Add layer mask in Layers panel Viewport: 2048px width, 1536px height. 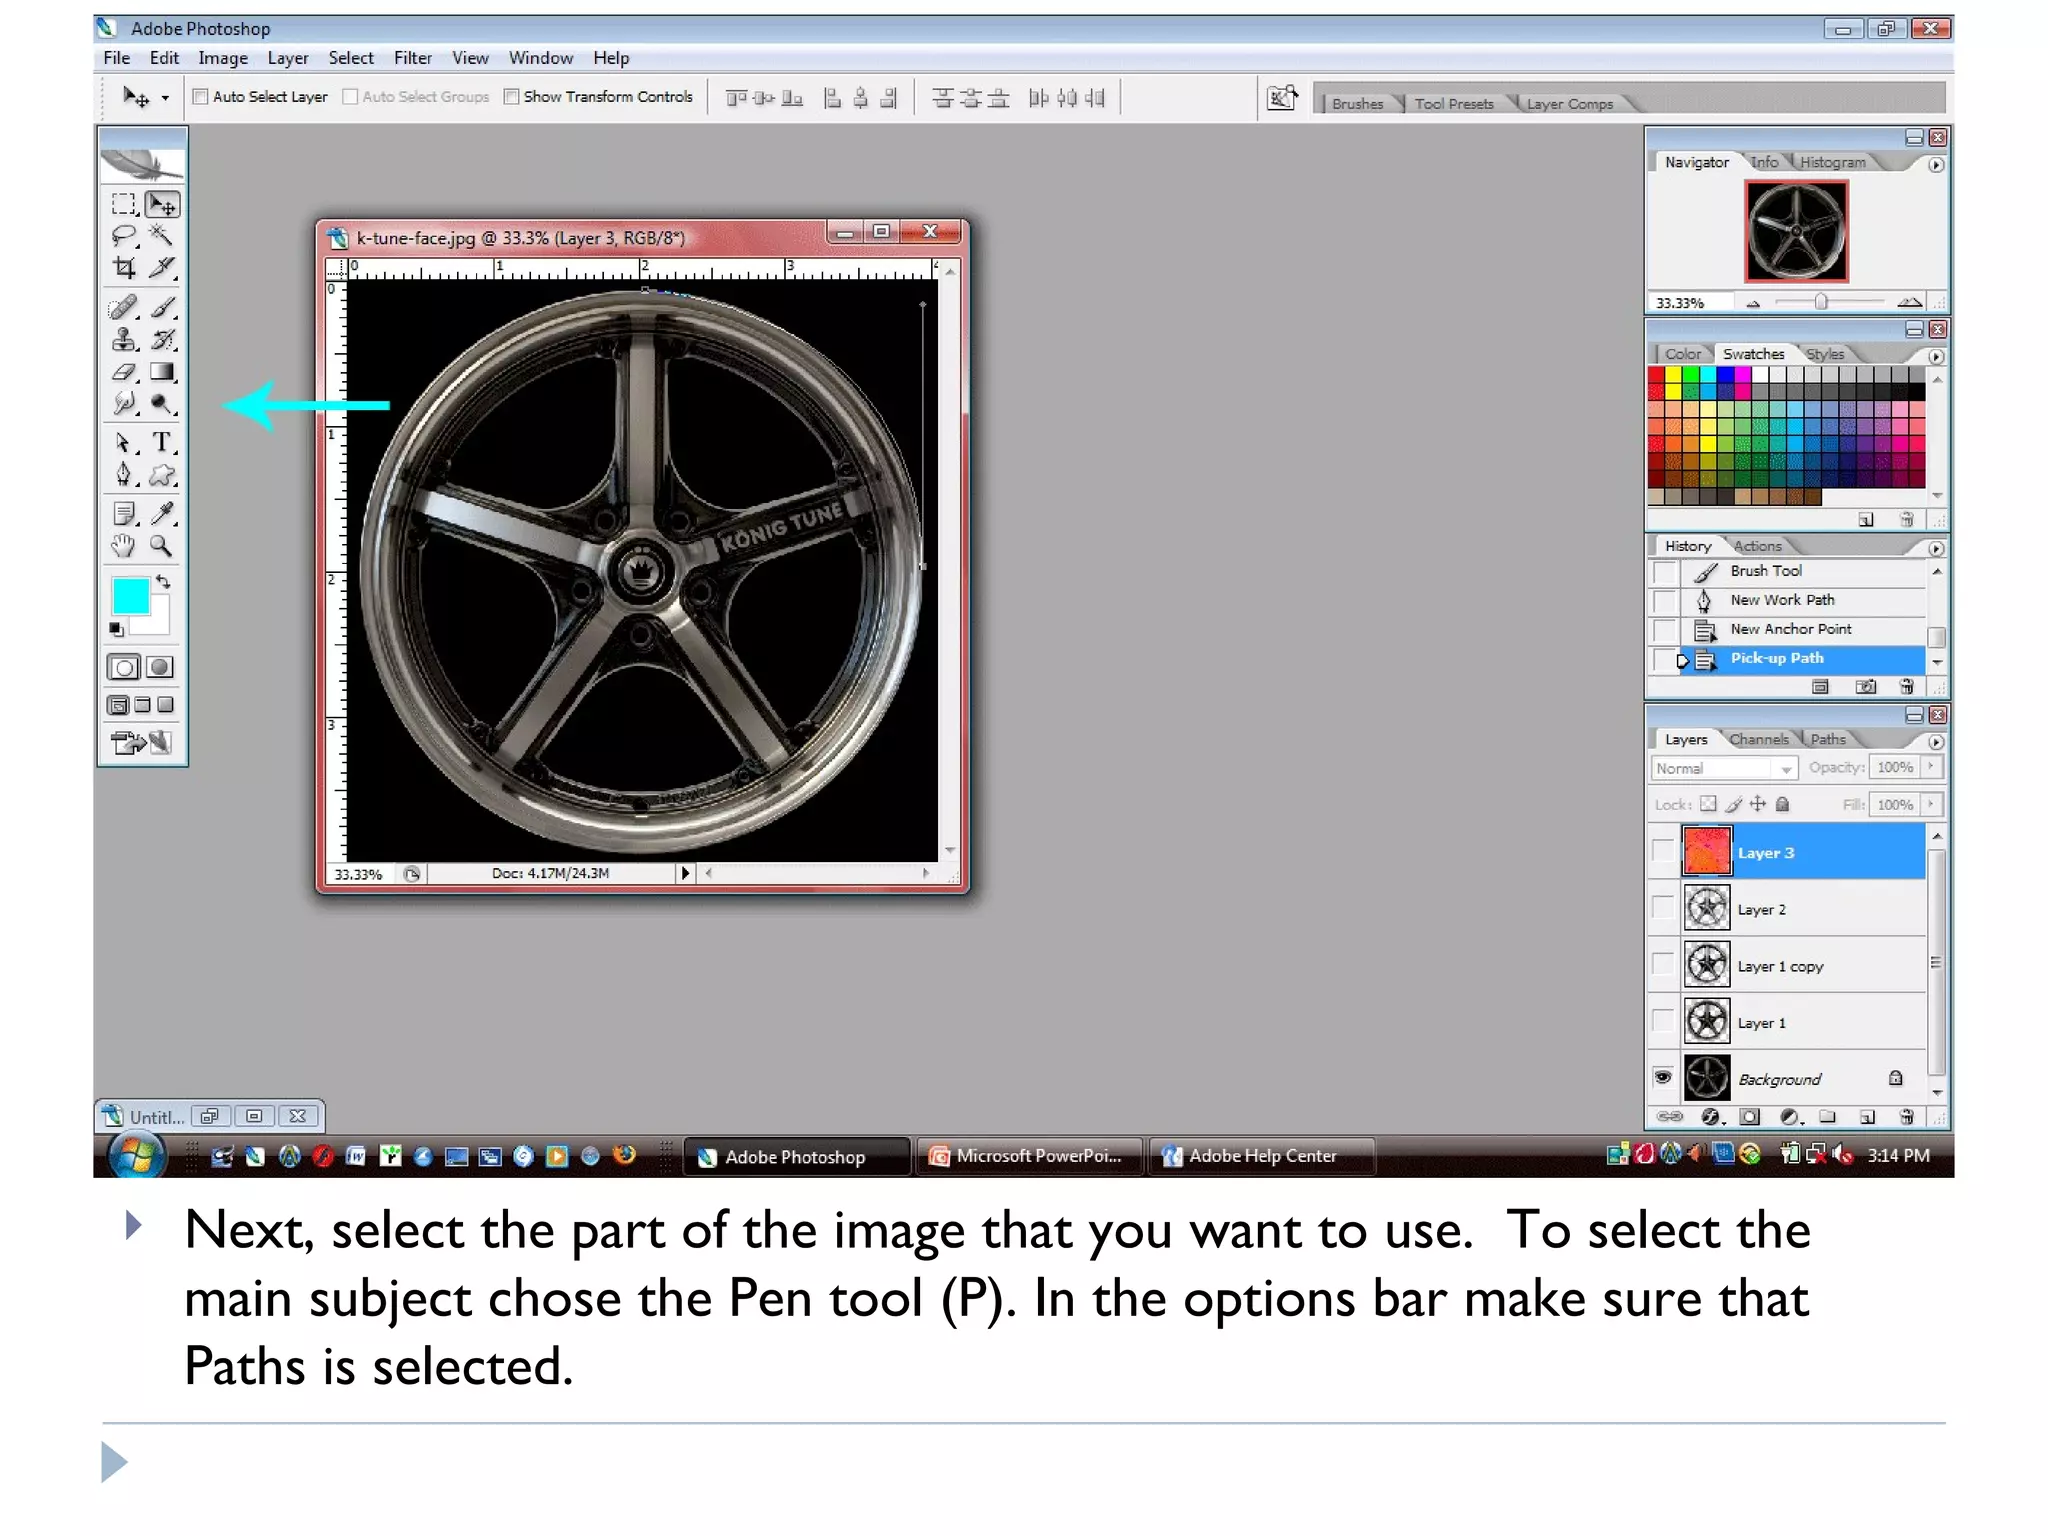[1749, 1117]
